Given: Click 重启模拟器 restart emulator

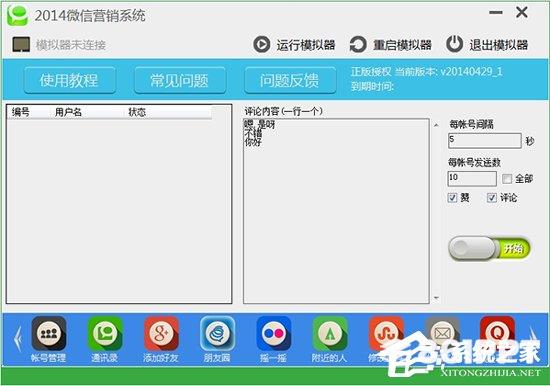Looking at the screenshot, I should tap(390, 45).
